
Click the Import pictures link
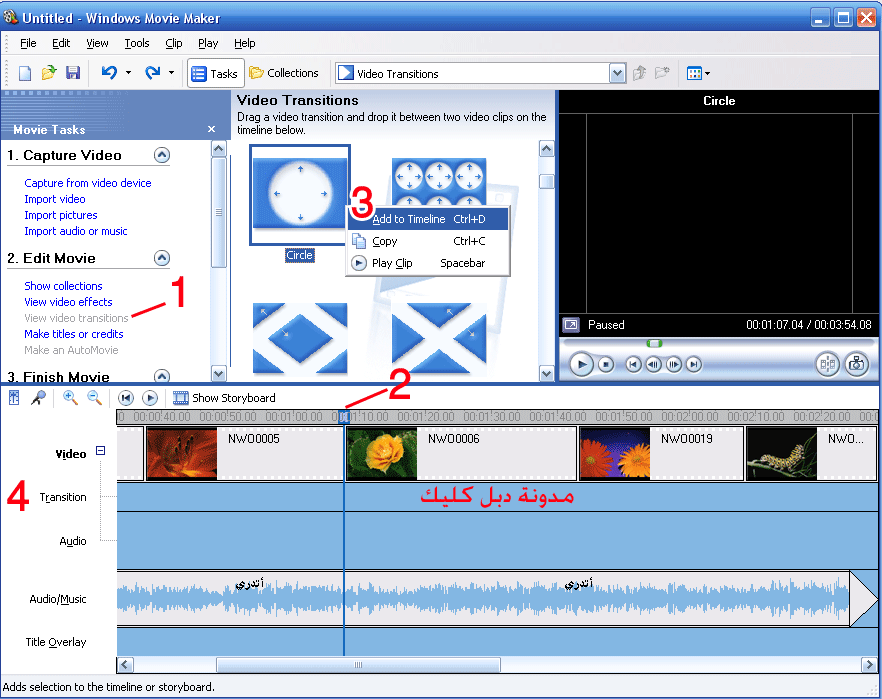(x=61, y=215)
